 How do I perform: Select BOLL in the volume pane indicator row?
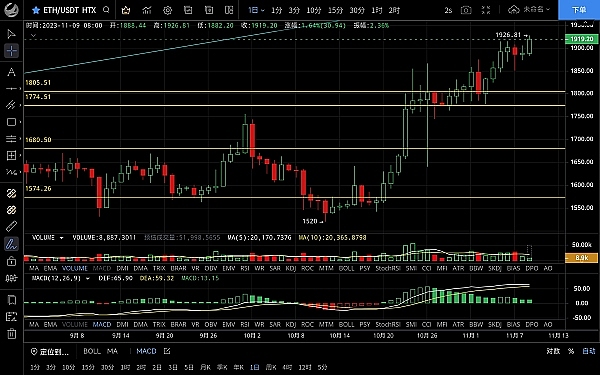346,269
